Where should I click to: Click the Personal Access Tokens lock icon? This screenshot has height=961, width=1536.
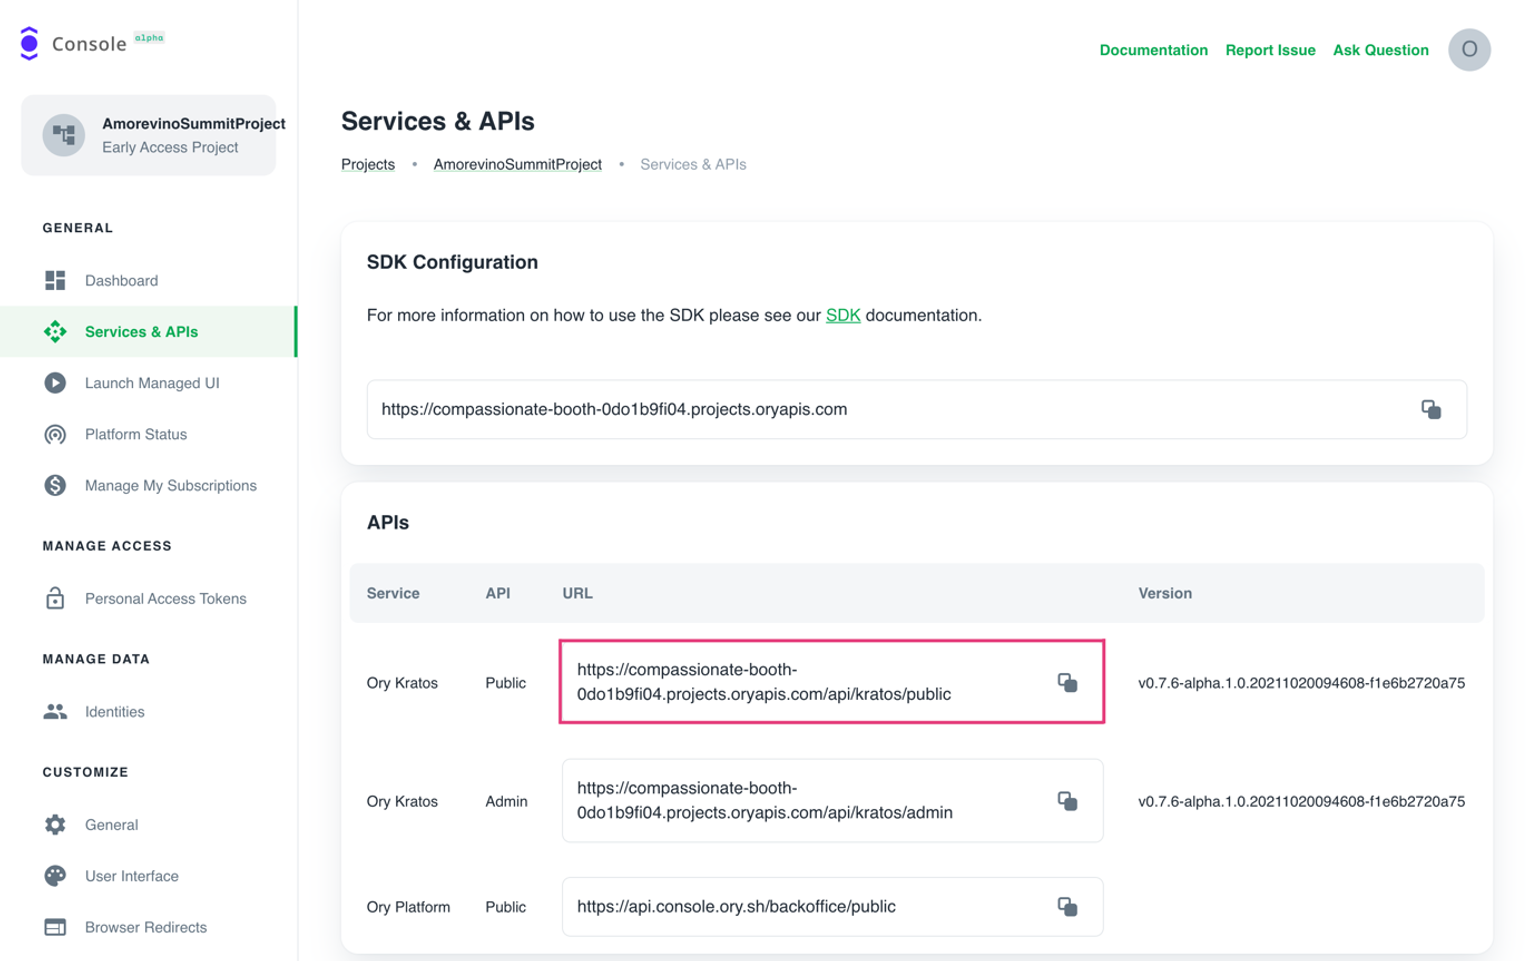point(55,598)
